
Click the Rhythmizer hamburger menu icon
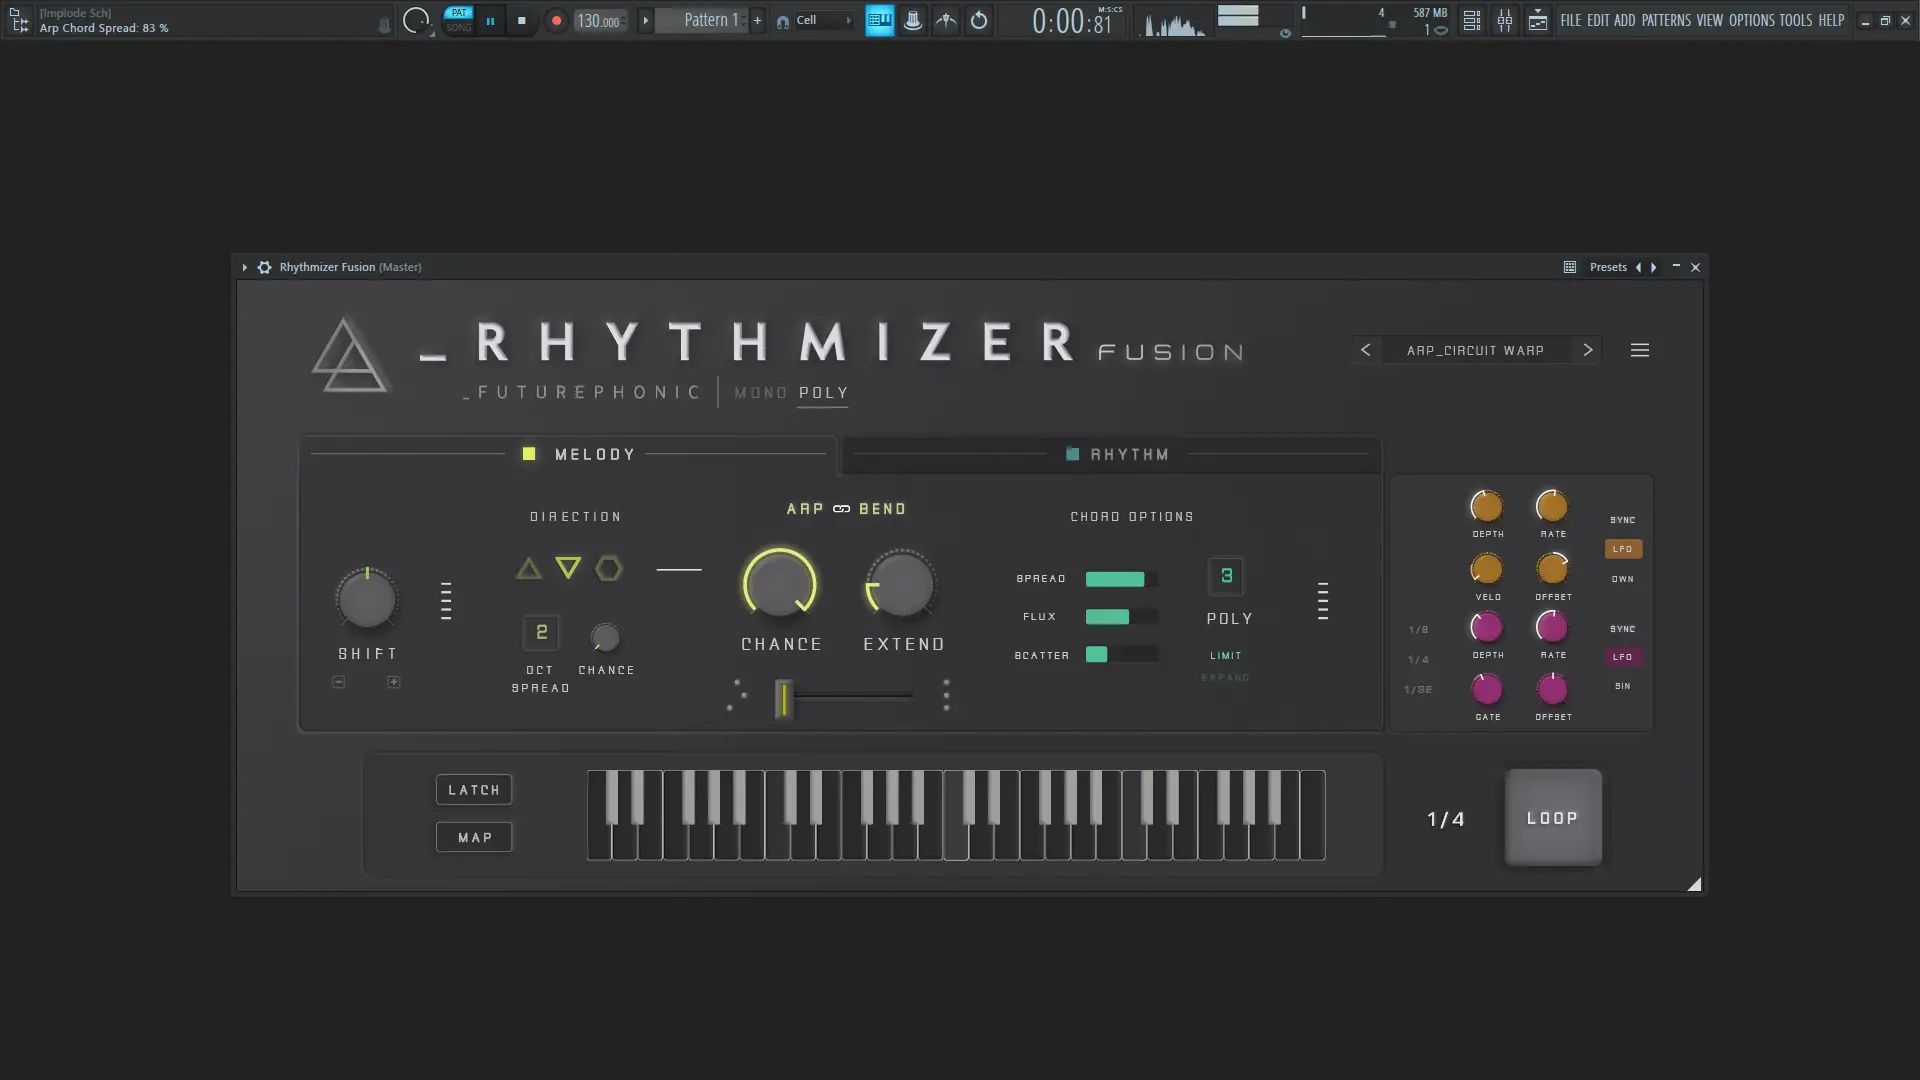[1639, 350]
